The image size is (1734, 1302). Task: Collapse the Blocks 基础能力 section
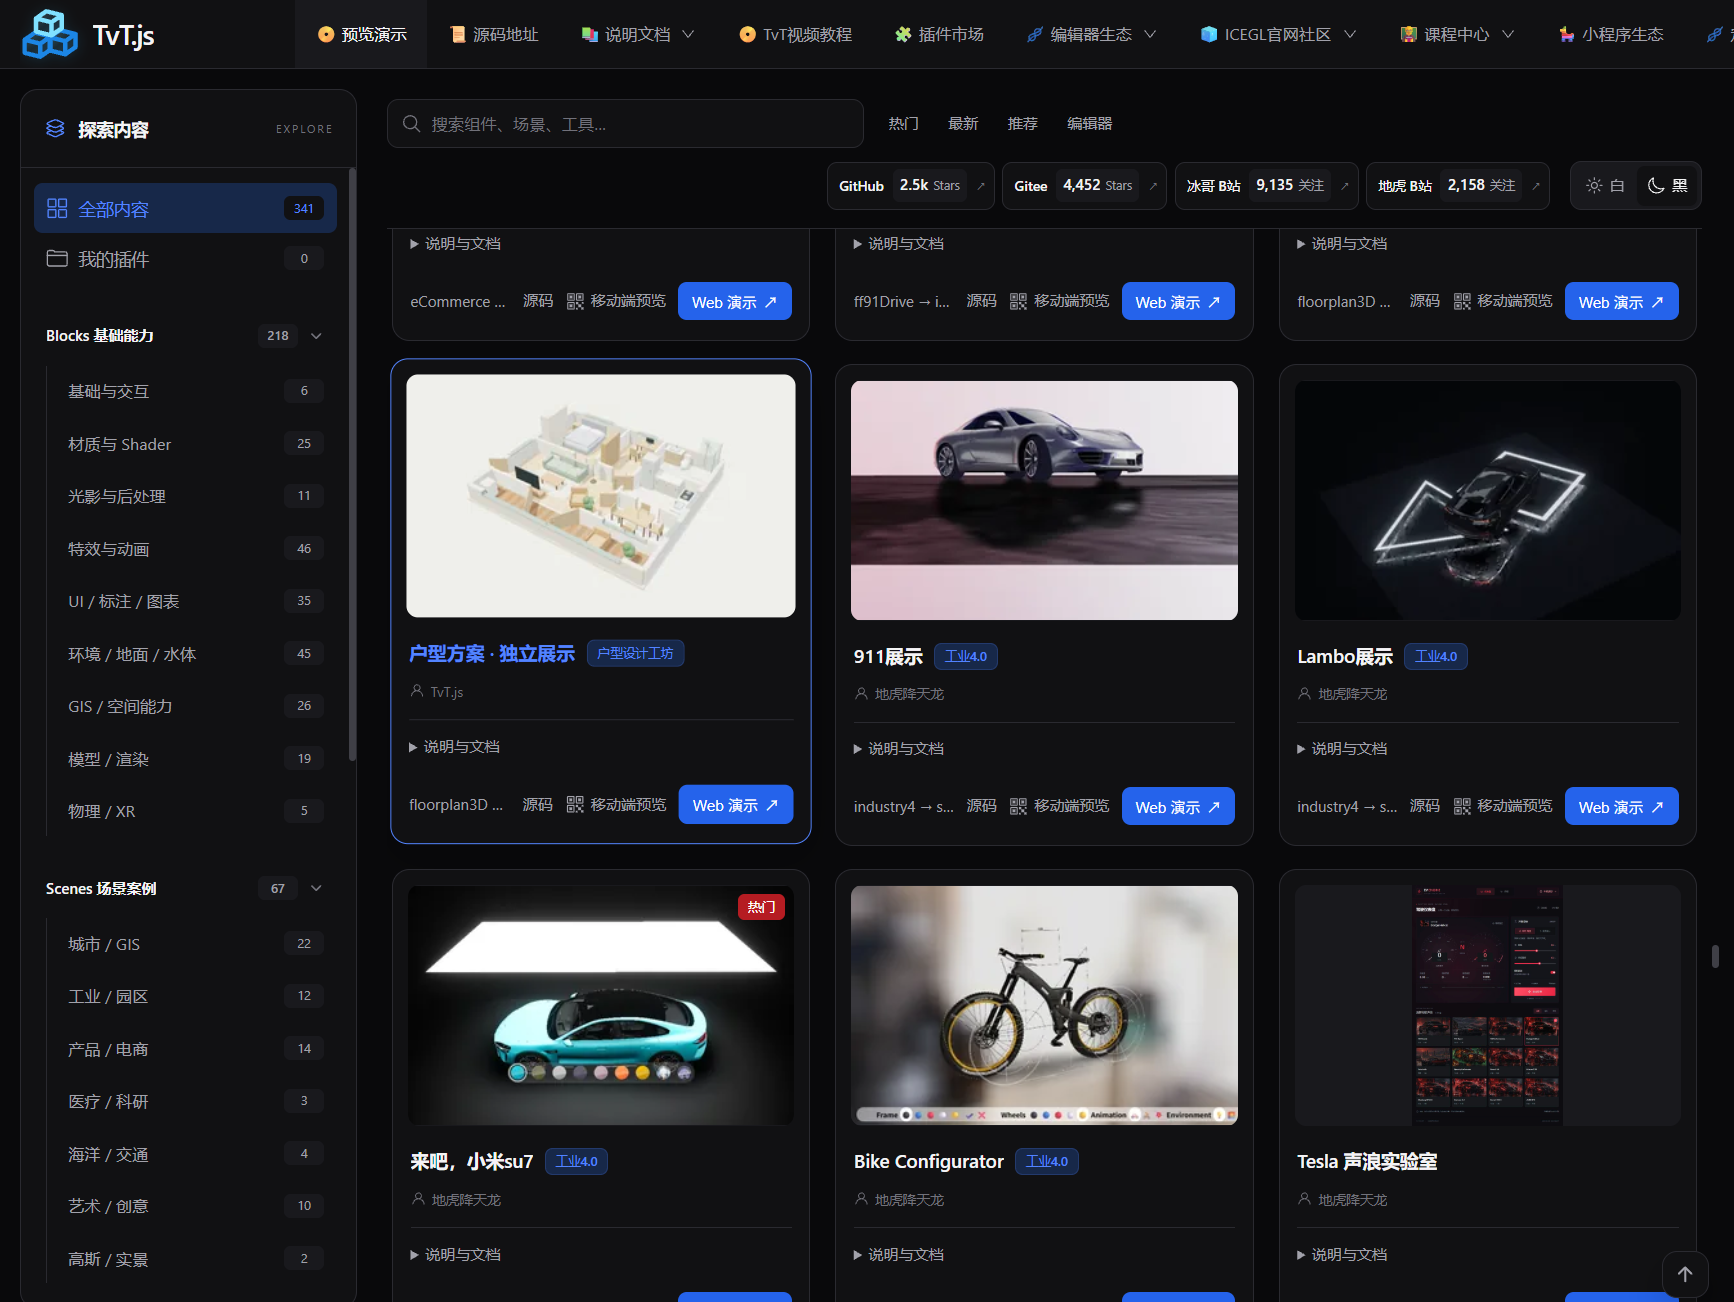[316, 336]
